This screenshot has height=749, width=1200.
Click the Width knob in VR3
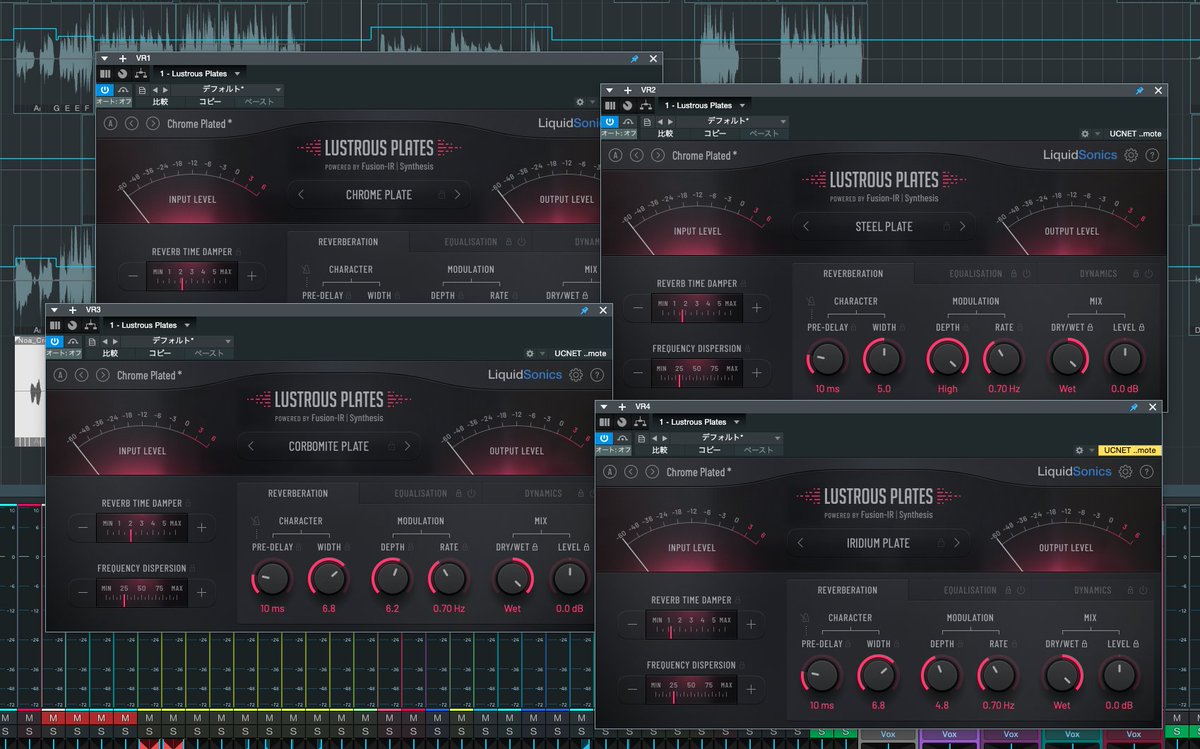point(328,578)
